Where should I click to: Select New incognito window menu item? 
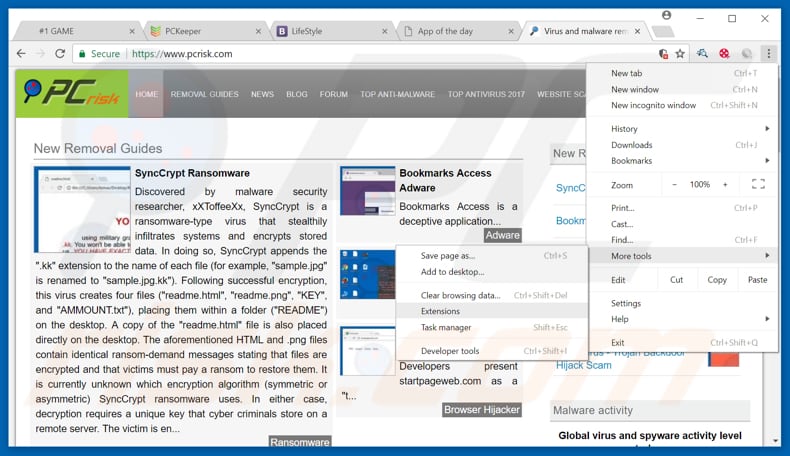tap(682, 105)
